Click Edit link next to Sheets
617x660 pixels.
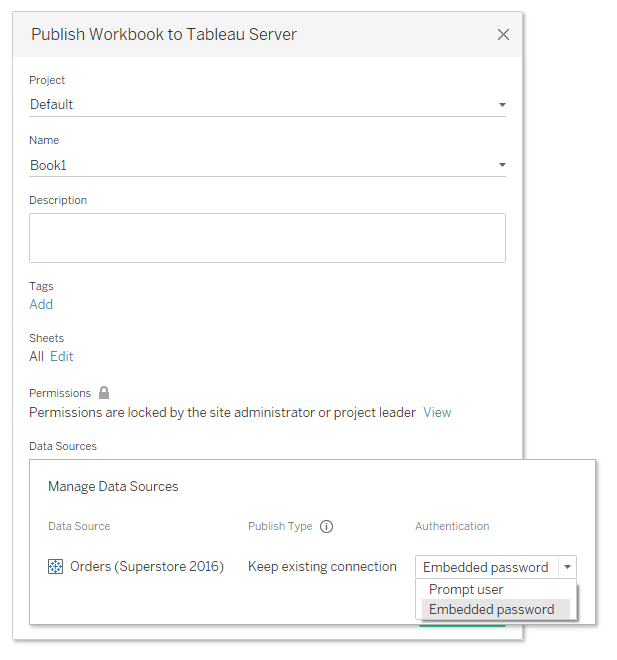[62, 356]
